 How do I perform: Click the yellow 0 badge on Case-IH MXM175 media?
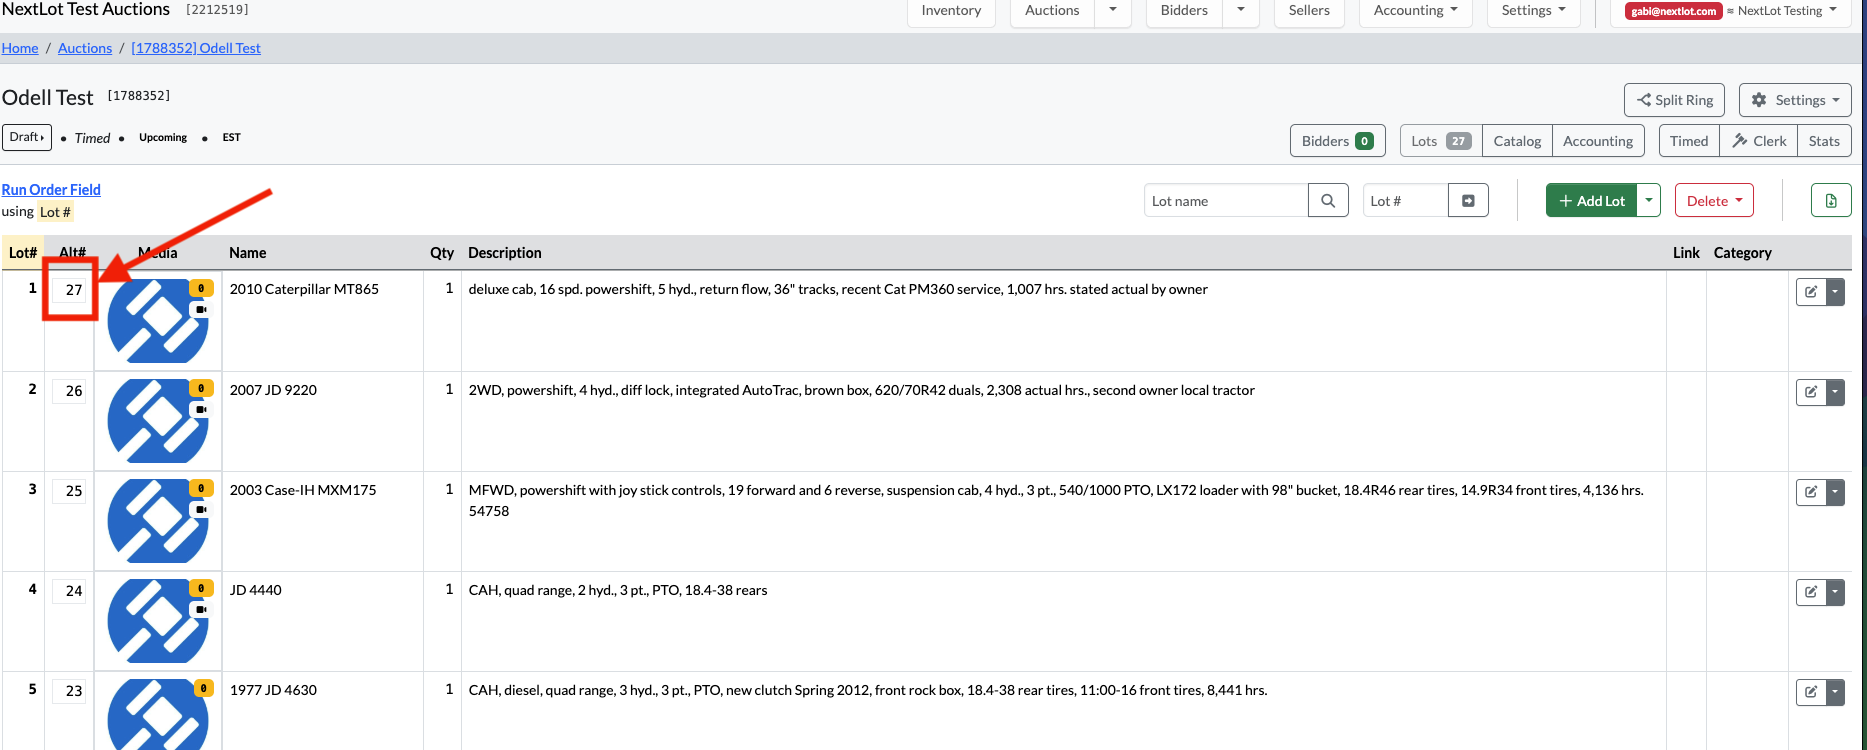pos(201,488)
